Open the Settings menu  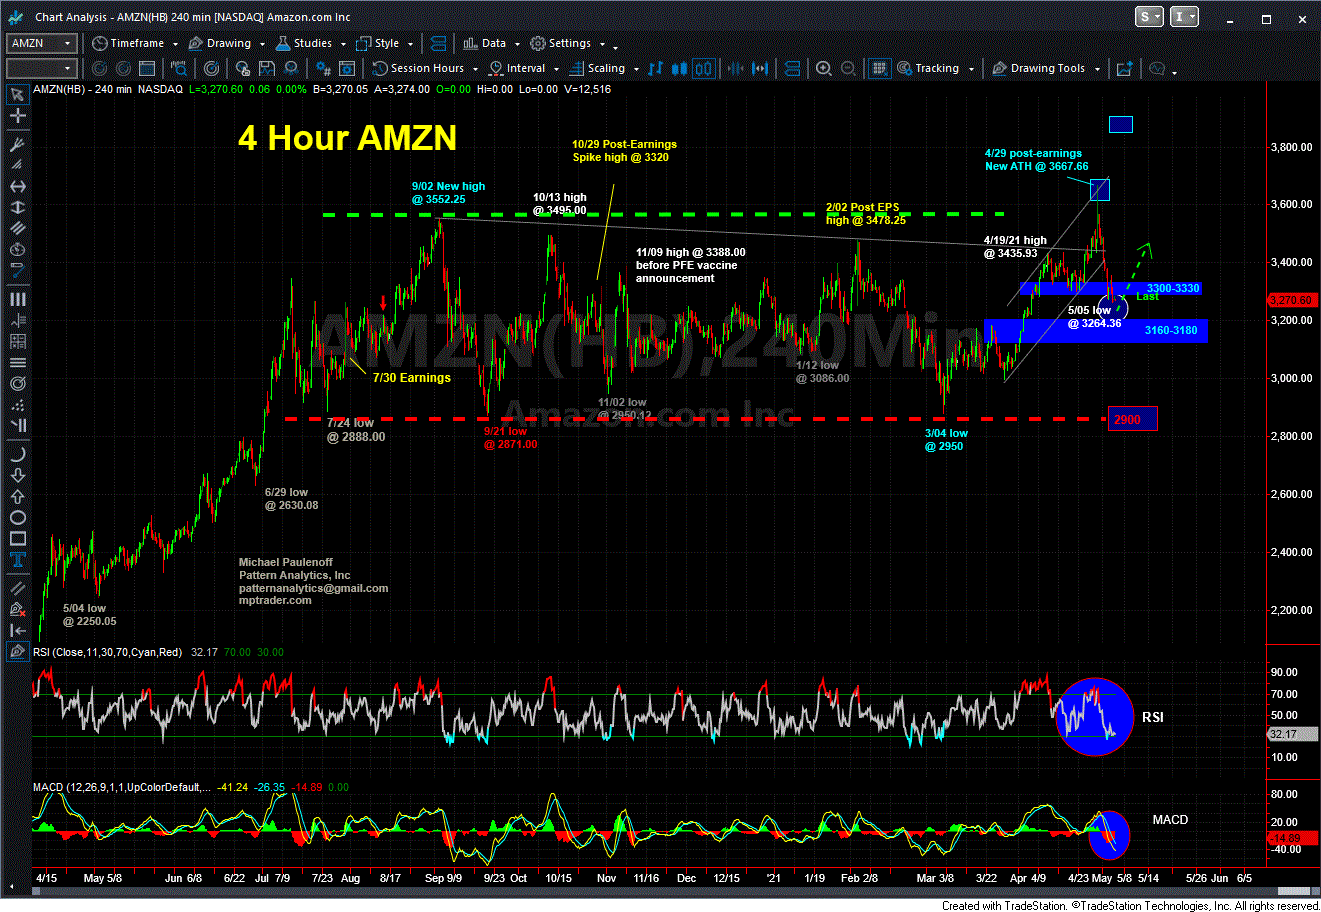point(567,43)
